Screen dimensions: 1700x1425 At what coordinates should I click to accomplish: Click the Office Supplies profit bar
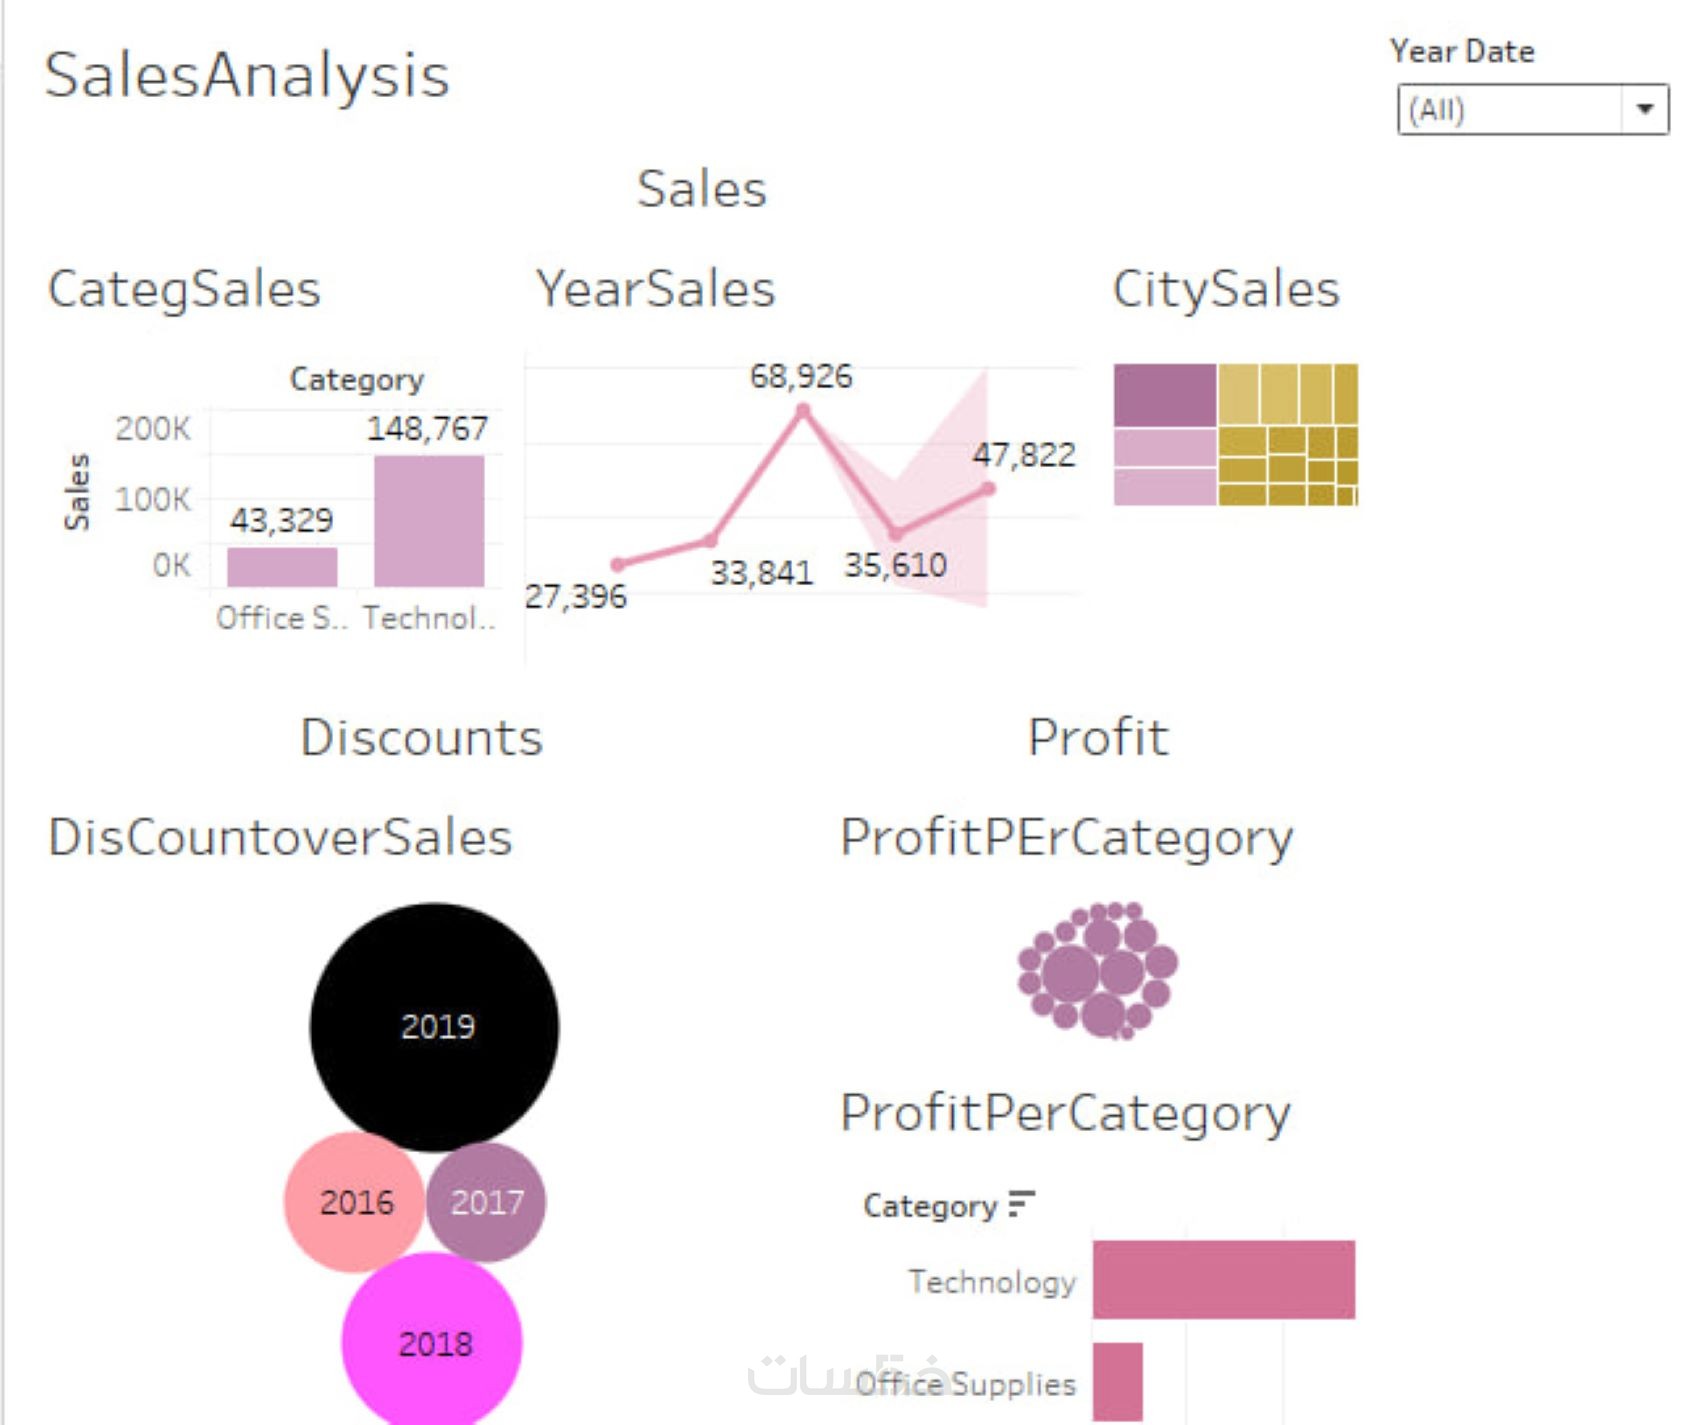click(1118, 1381)
